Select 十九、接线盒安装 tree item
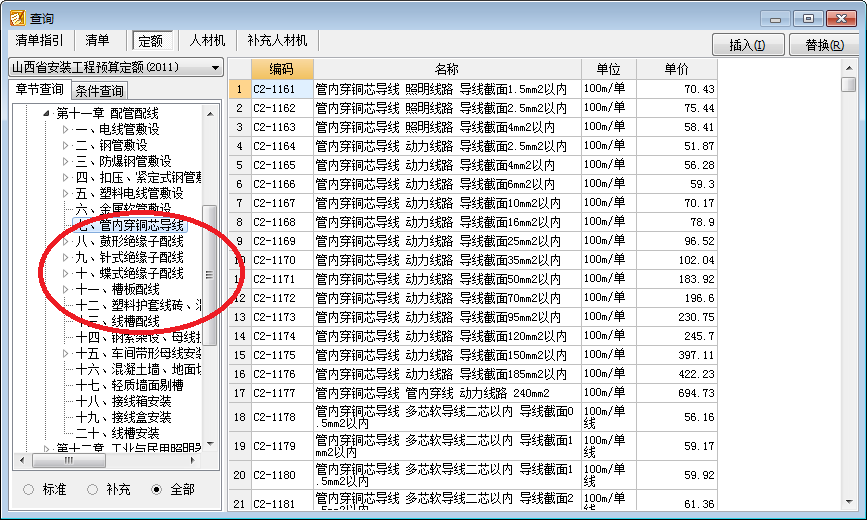The height and width of the screenshot is (520, 867). tap(124, 417)
